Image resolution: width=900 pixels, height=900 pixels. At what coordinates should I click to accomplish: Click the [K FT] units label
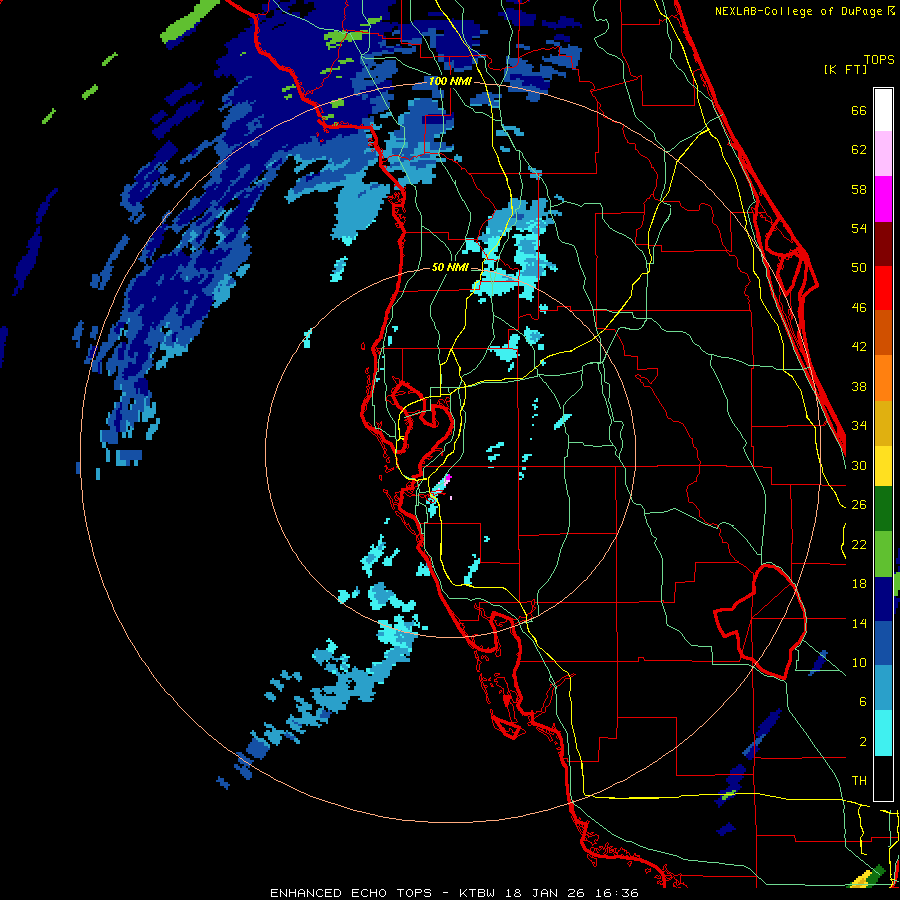845,70
